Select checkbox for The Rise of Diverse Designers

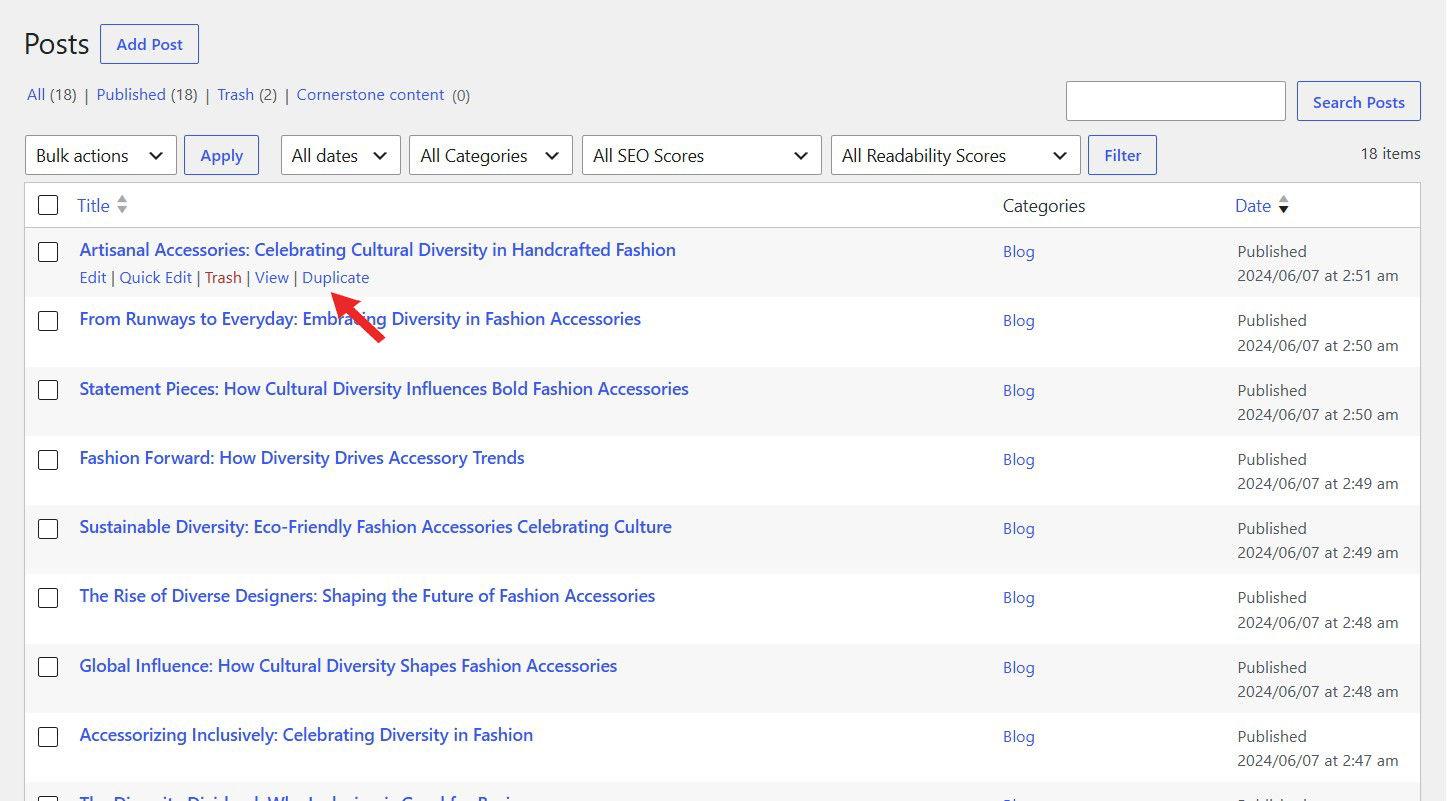(x=48, y=598)
